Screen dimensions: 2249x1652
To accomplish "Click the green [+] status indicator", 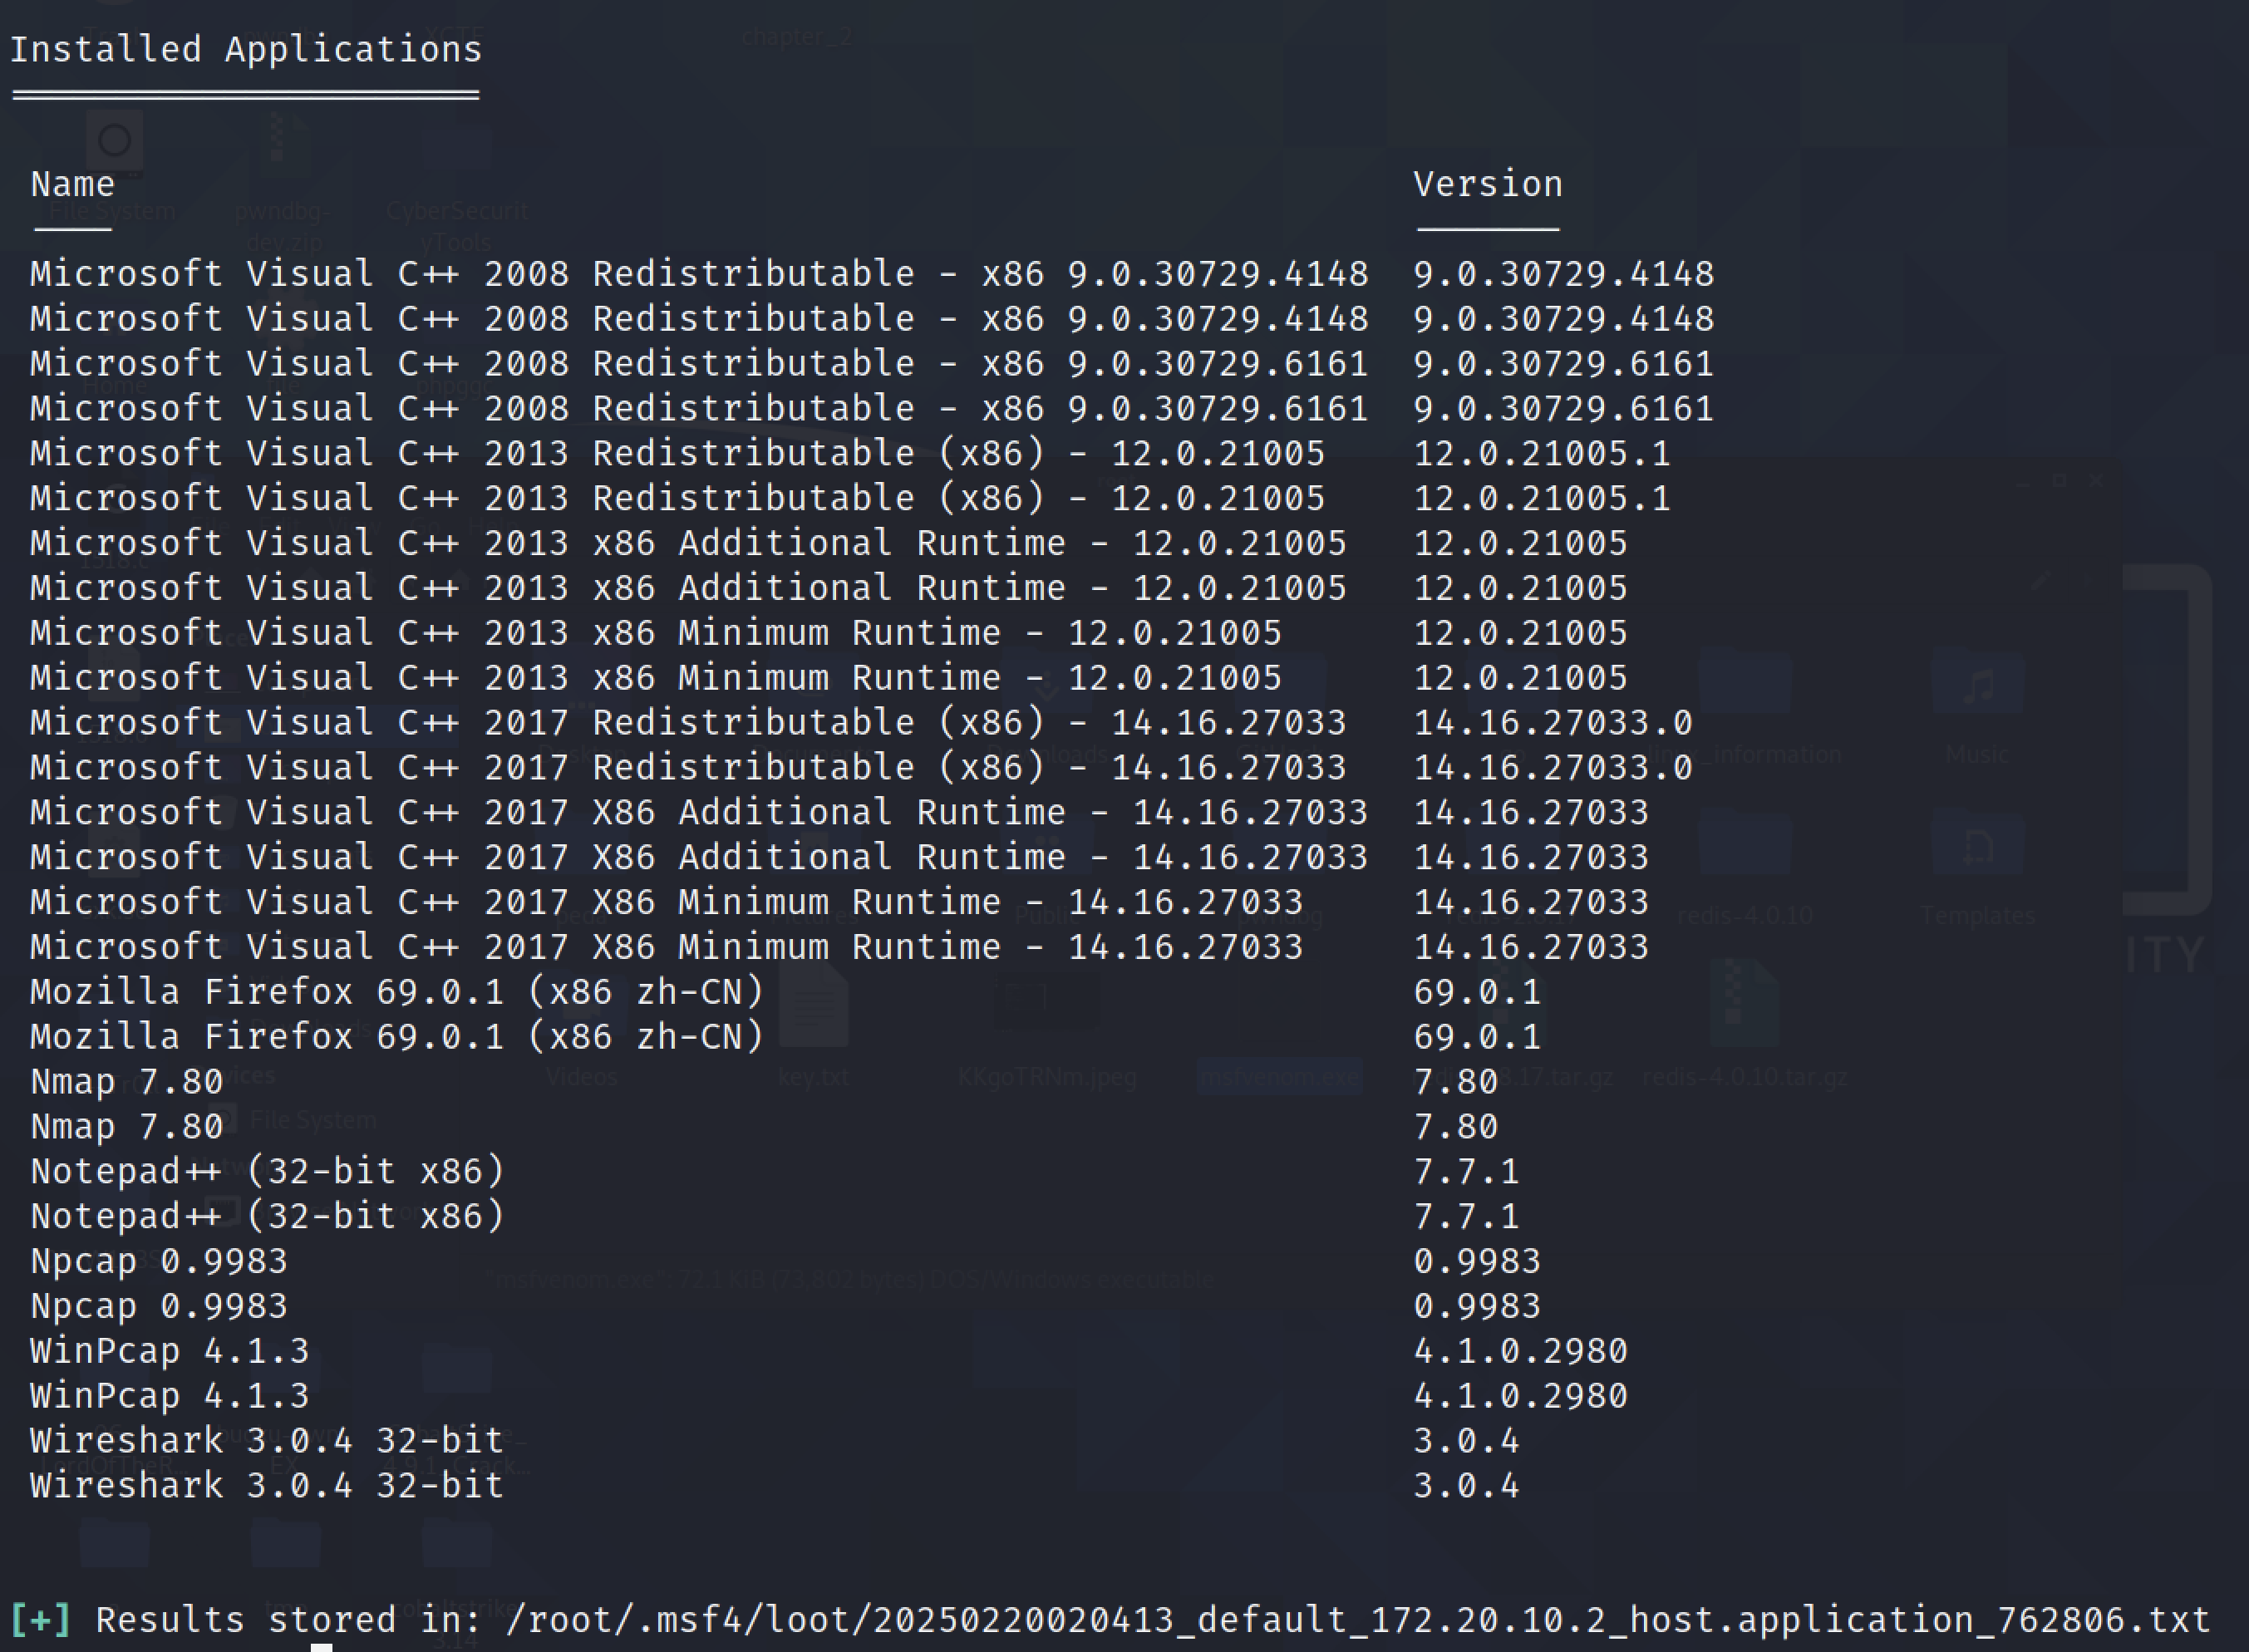I will (40, 1619).
